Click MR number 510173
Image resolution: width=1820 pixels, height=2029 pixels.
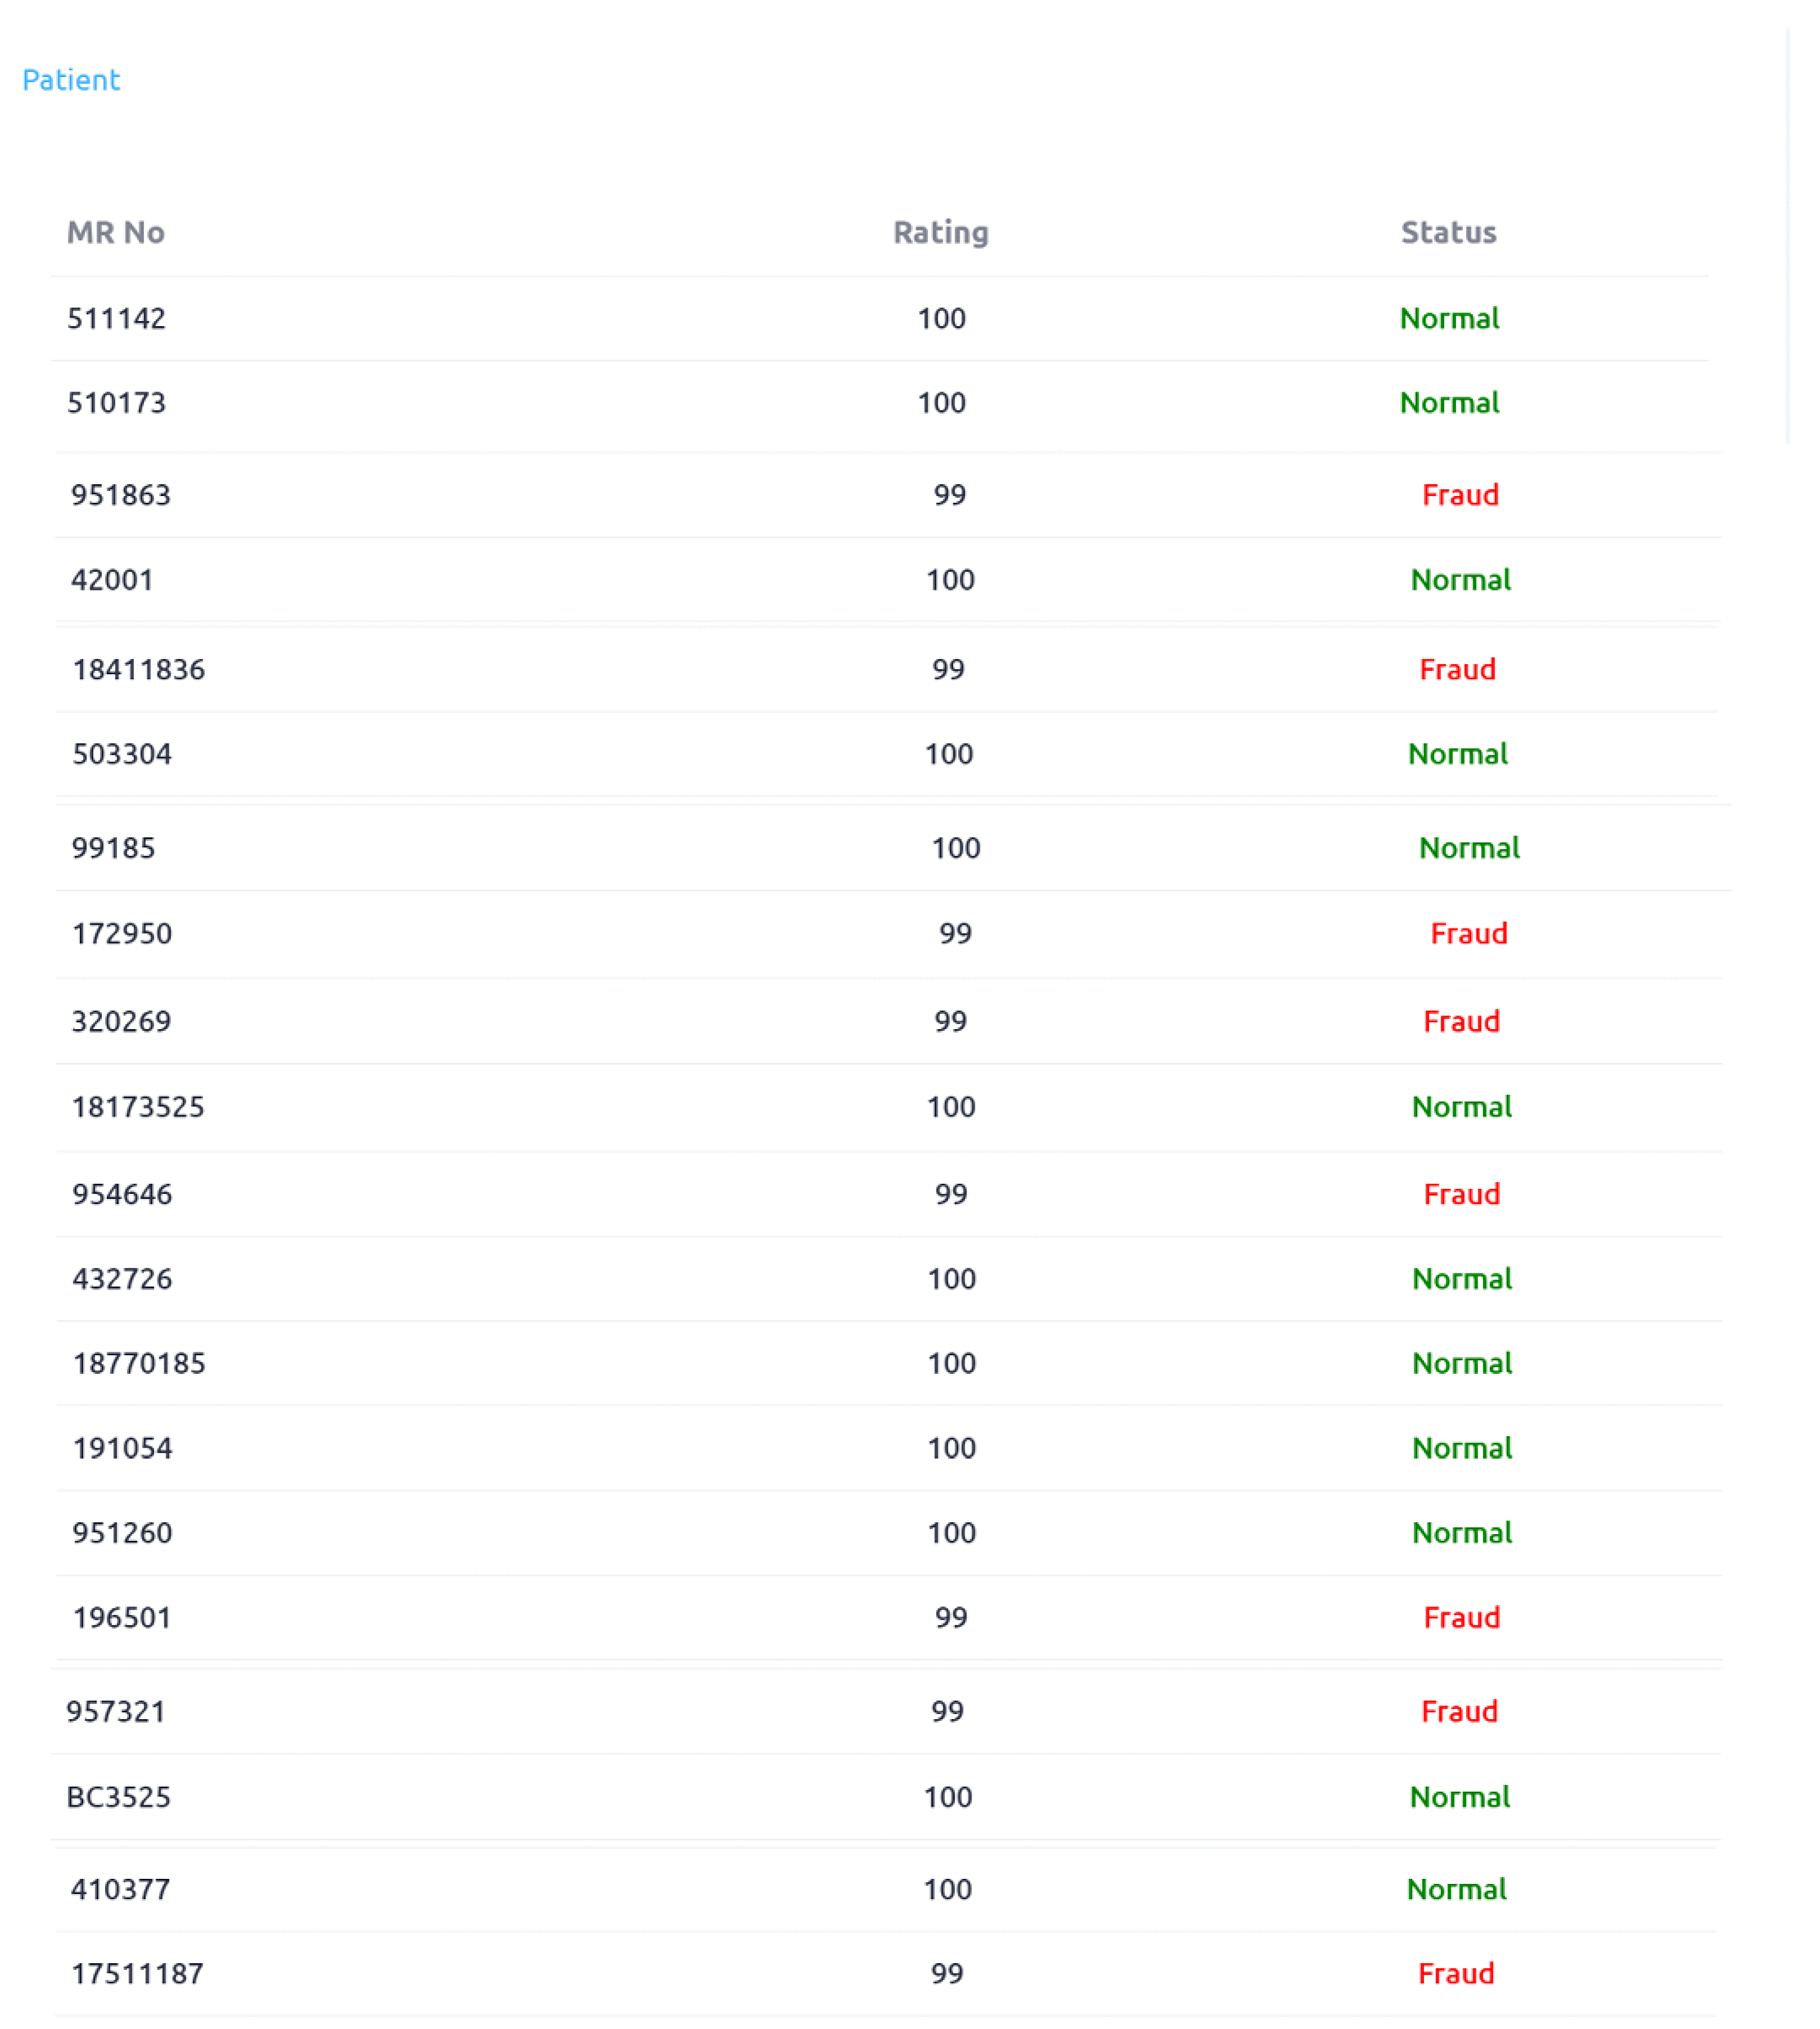click(117, 403)
